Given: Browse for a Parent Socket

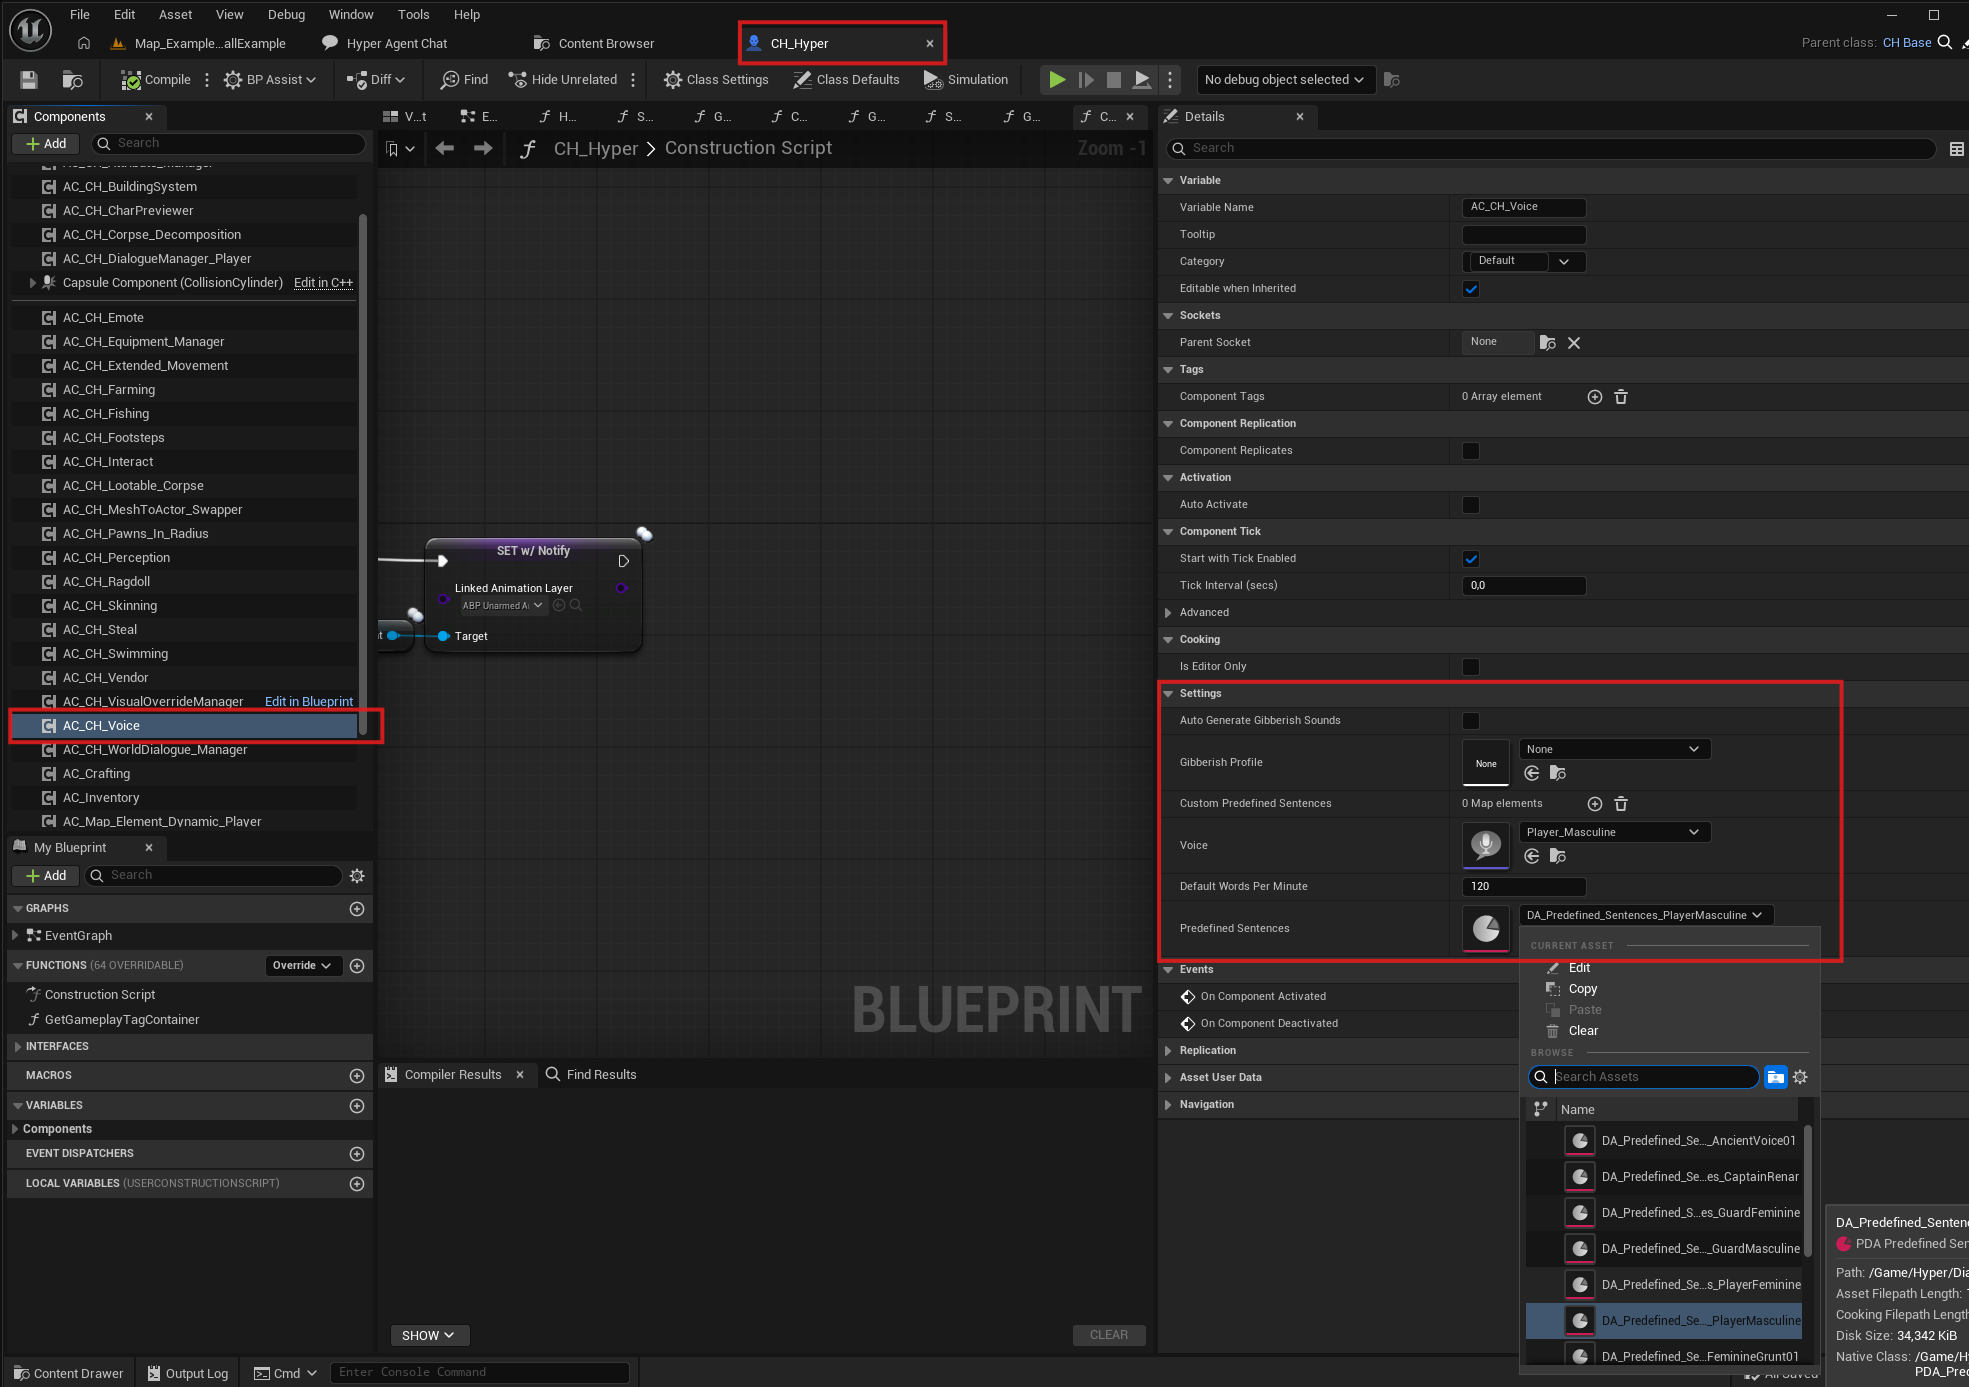Looking at the screenshot, I should point(1548,343).
